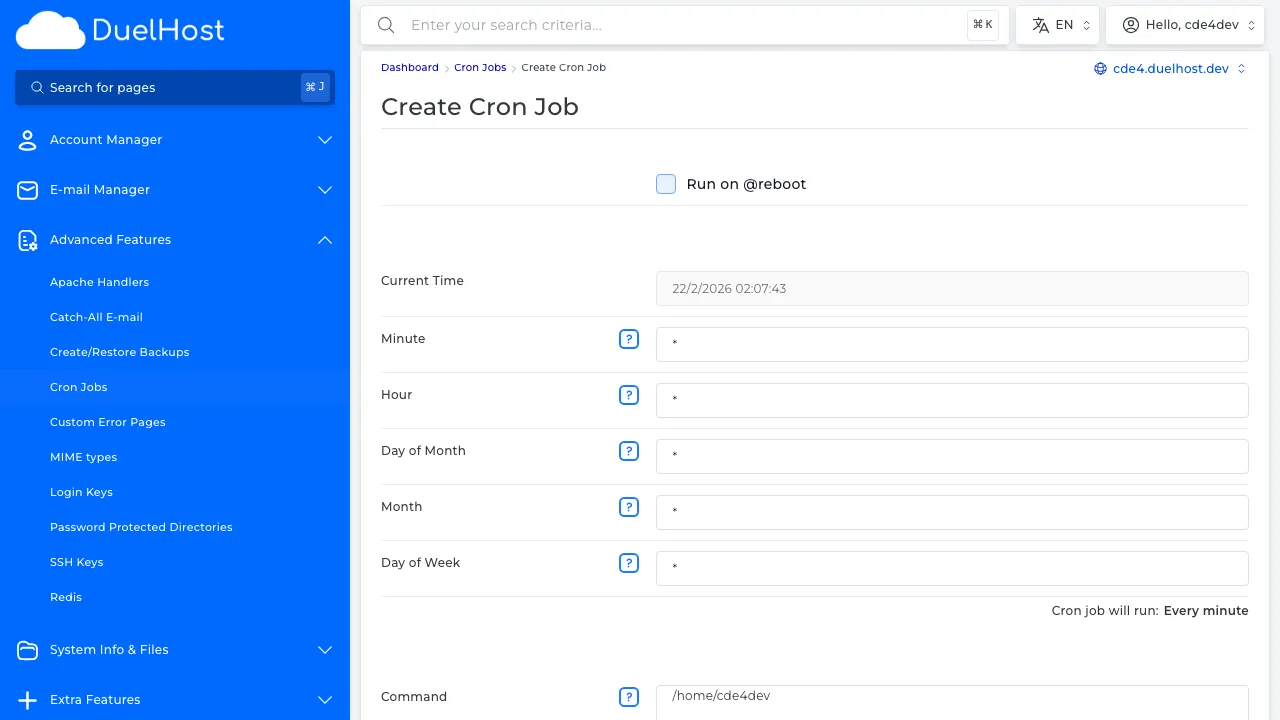Viewport: 1280px width, 720px height.
Task: Click the Day of Week help icon
Action: point(629,563)
